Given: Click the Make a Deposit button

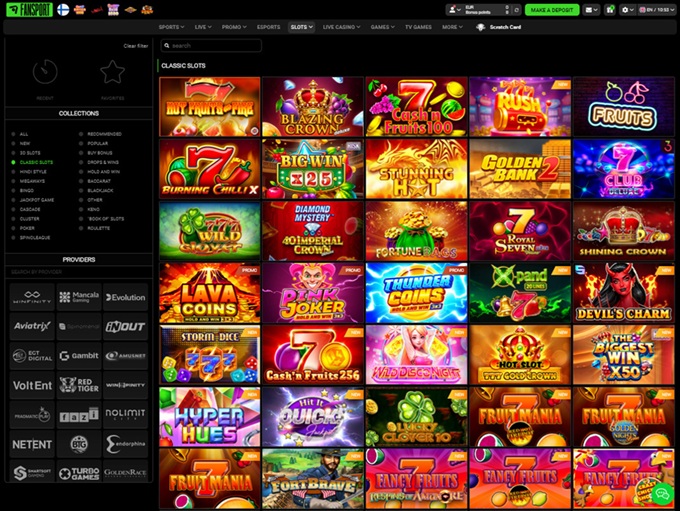Looking at the screenshot, I should (x=552, y=9).
